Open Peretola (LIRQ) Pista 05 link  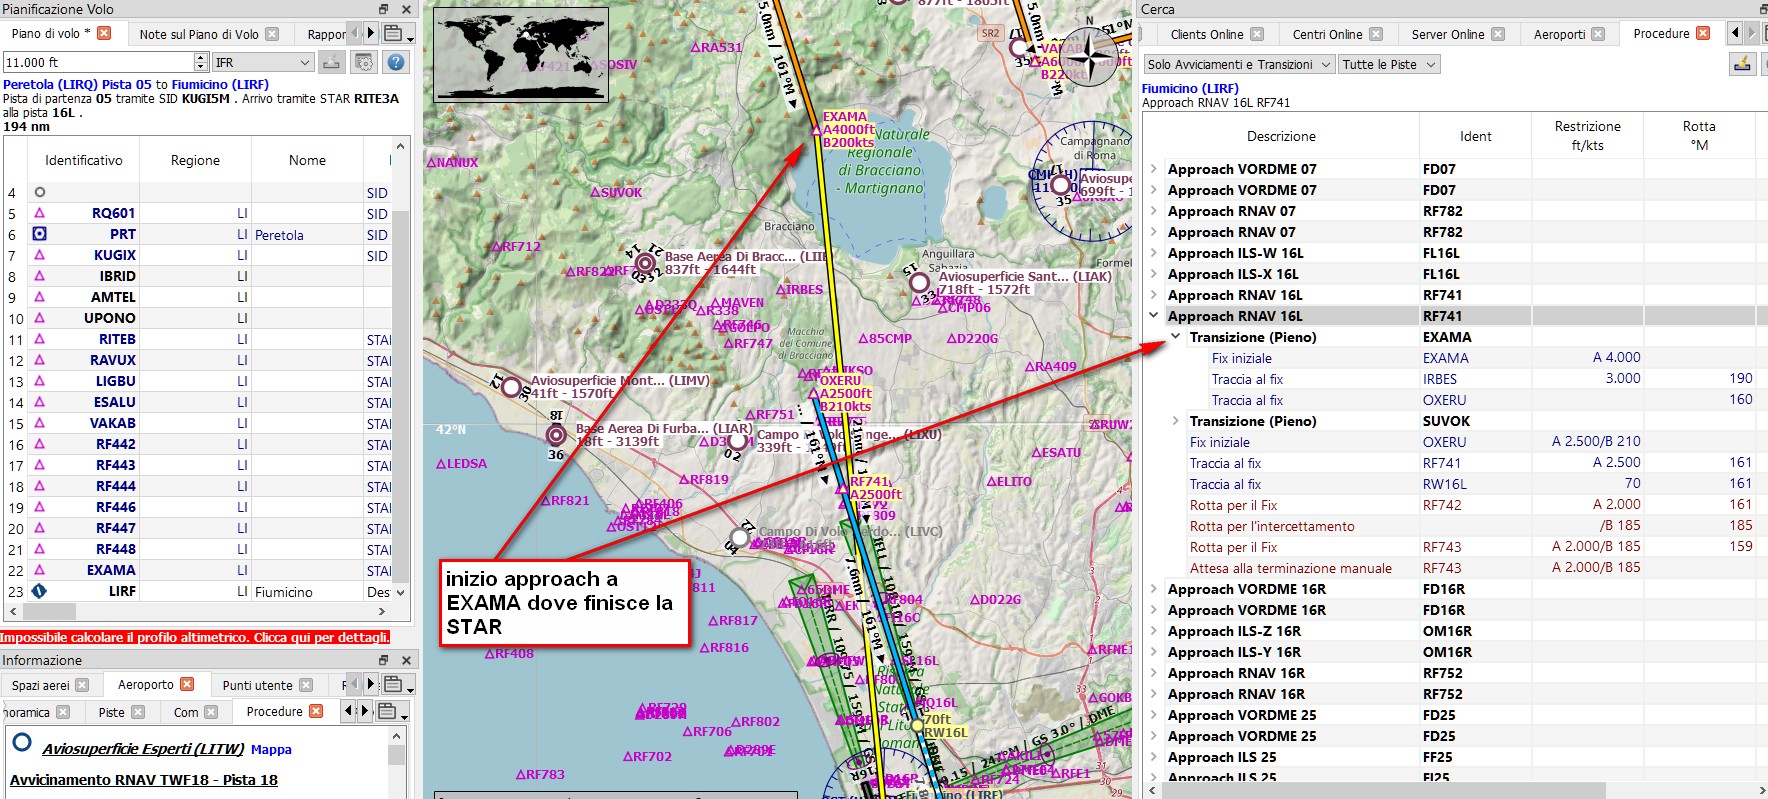click(x=77, y=84)
